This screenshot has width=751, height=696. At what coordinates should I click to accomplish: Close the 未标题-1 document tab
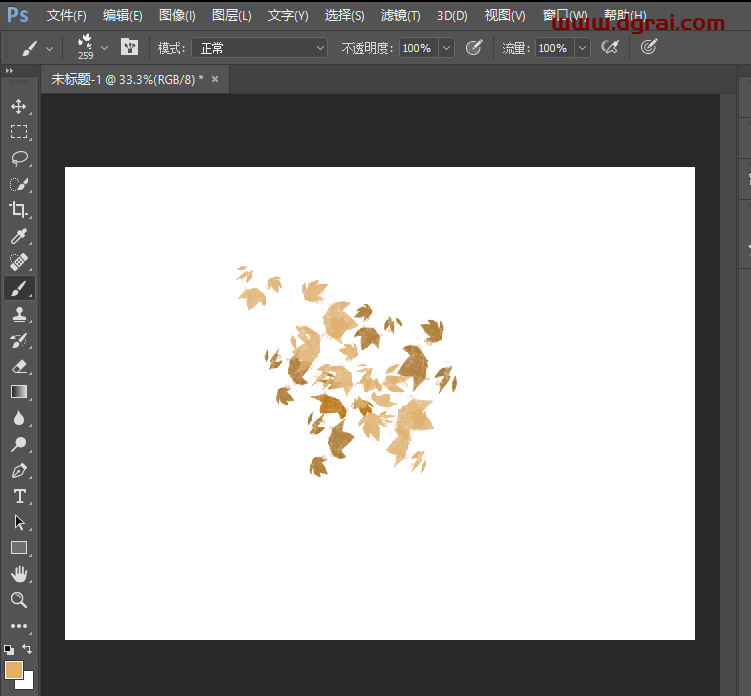pos(215,79)
